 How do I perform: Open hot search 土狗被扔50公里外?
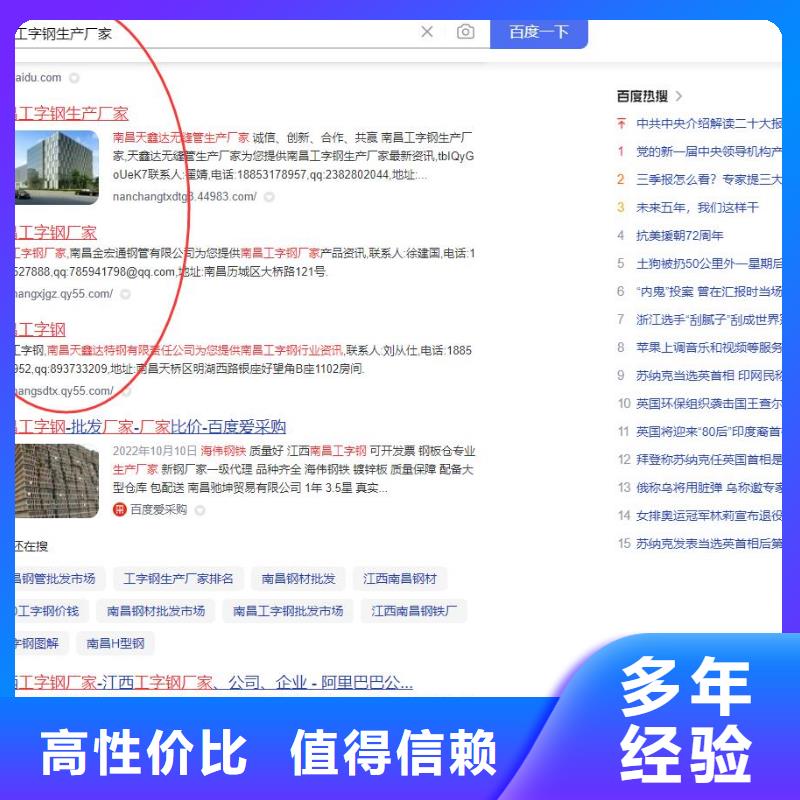[x=709, y=264]
